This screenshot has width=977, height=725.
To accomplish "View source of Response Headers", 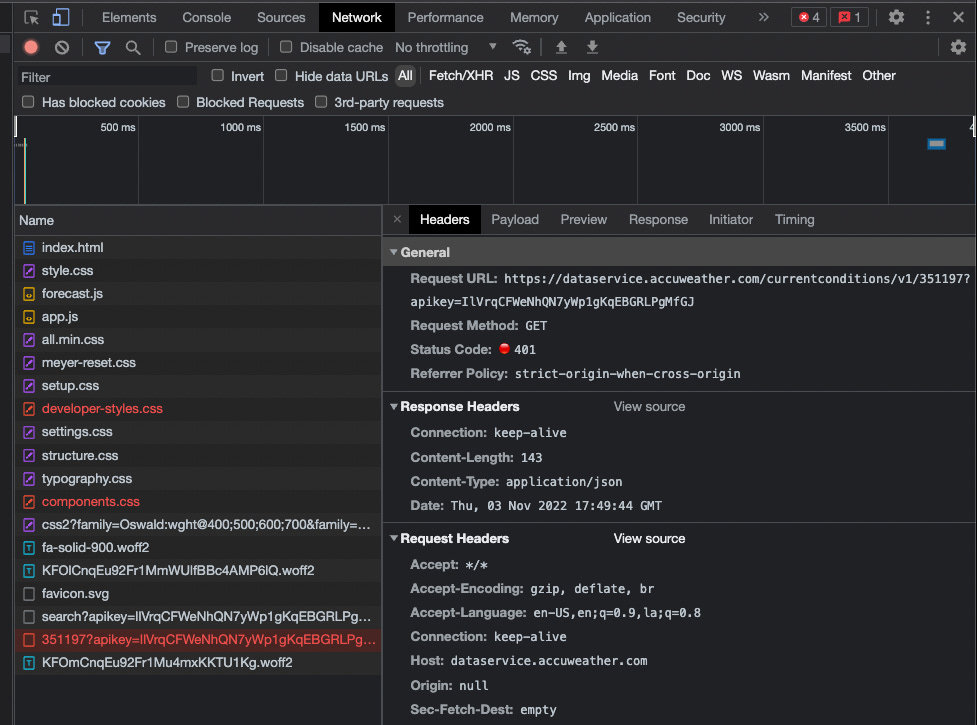I will pos(649,407).
